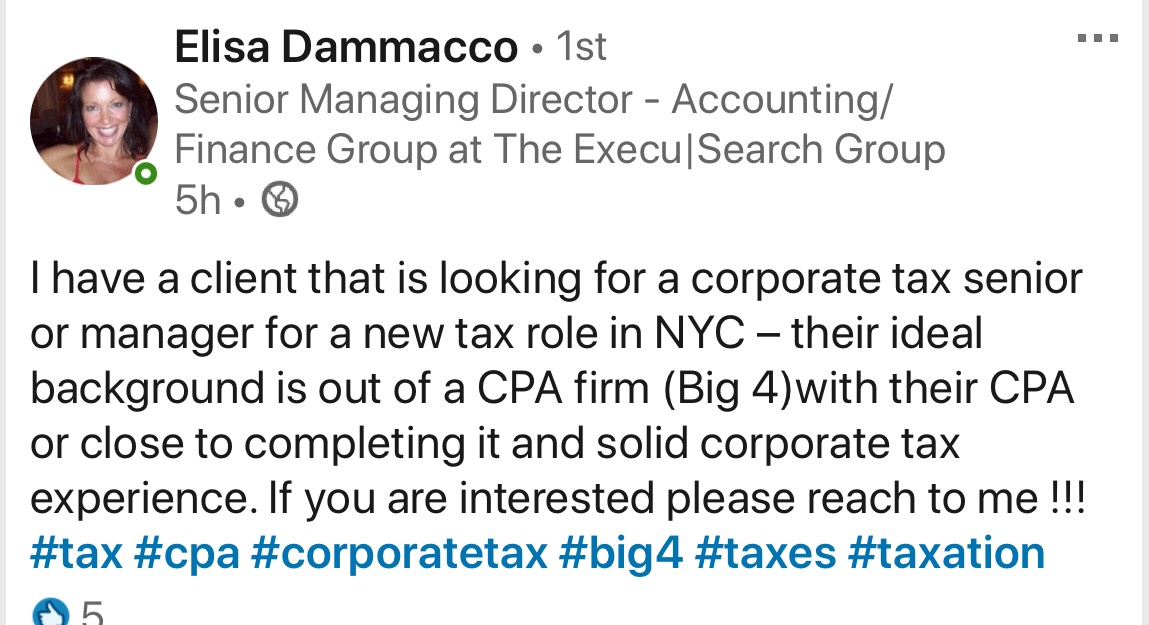
Task: Open the Elisa Dammacco name link
Action: (x=346, y=47)
